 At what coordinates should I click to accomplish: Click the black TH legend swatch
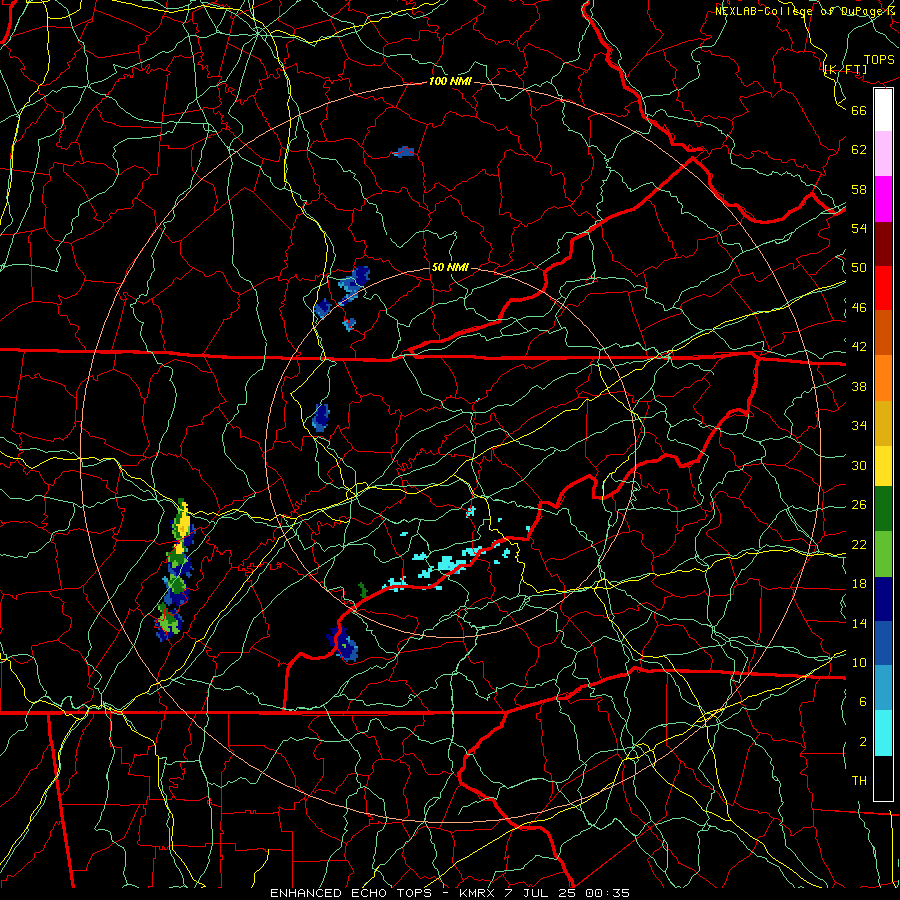(883, 778)
